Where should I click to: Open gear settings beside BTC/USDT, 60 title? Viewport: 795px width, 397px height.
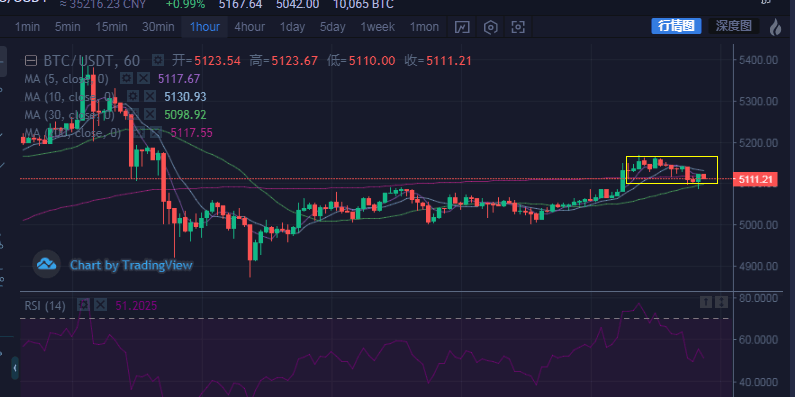click(x=158, y=61)
